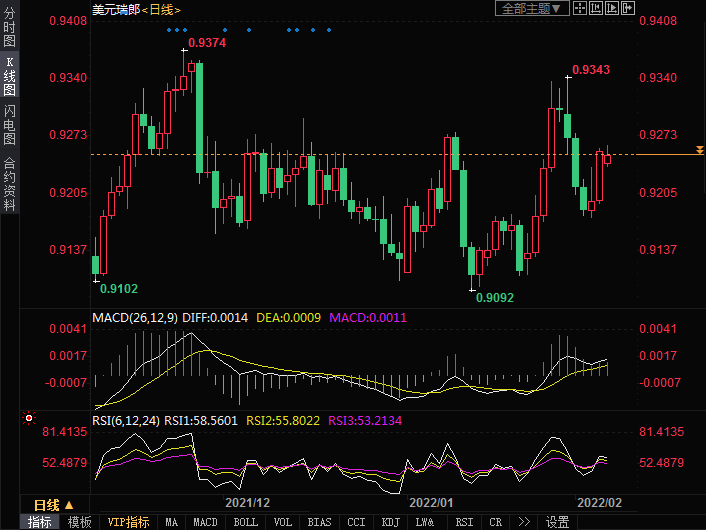
Task: Select the 闪电图 side tab
Action: click(9, 125)
